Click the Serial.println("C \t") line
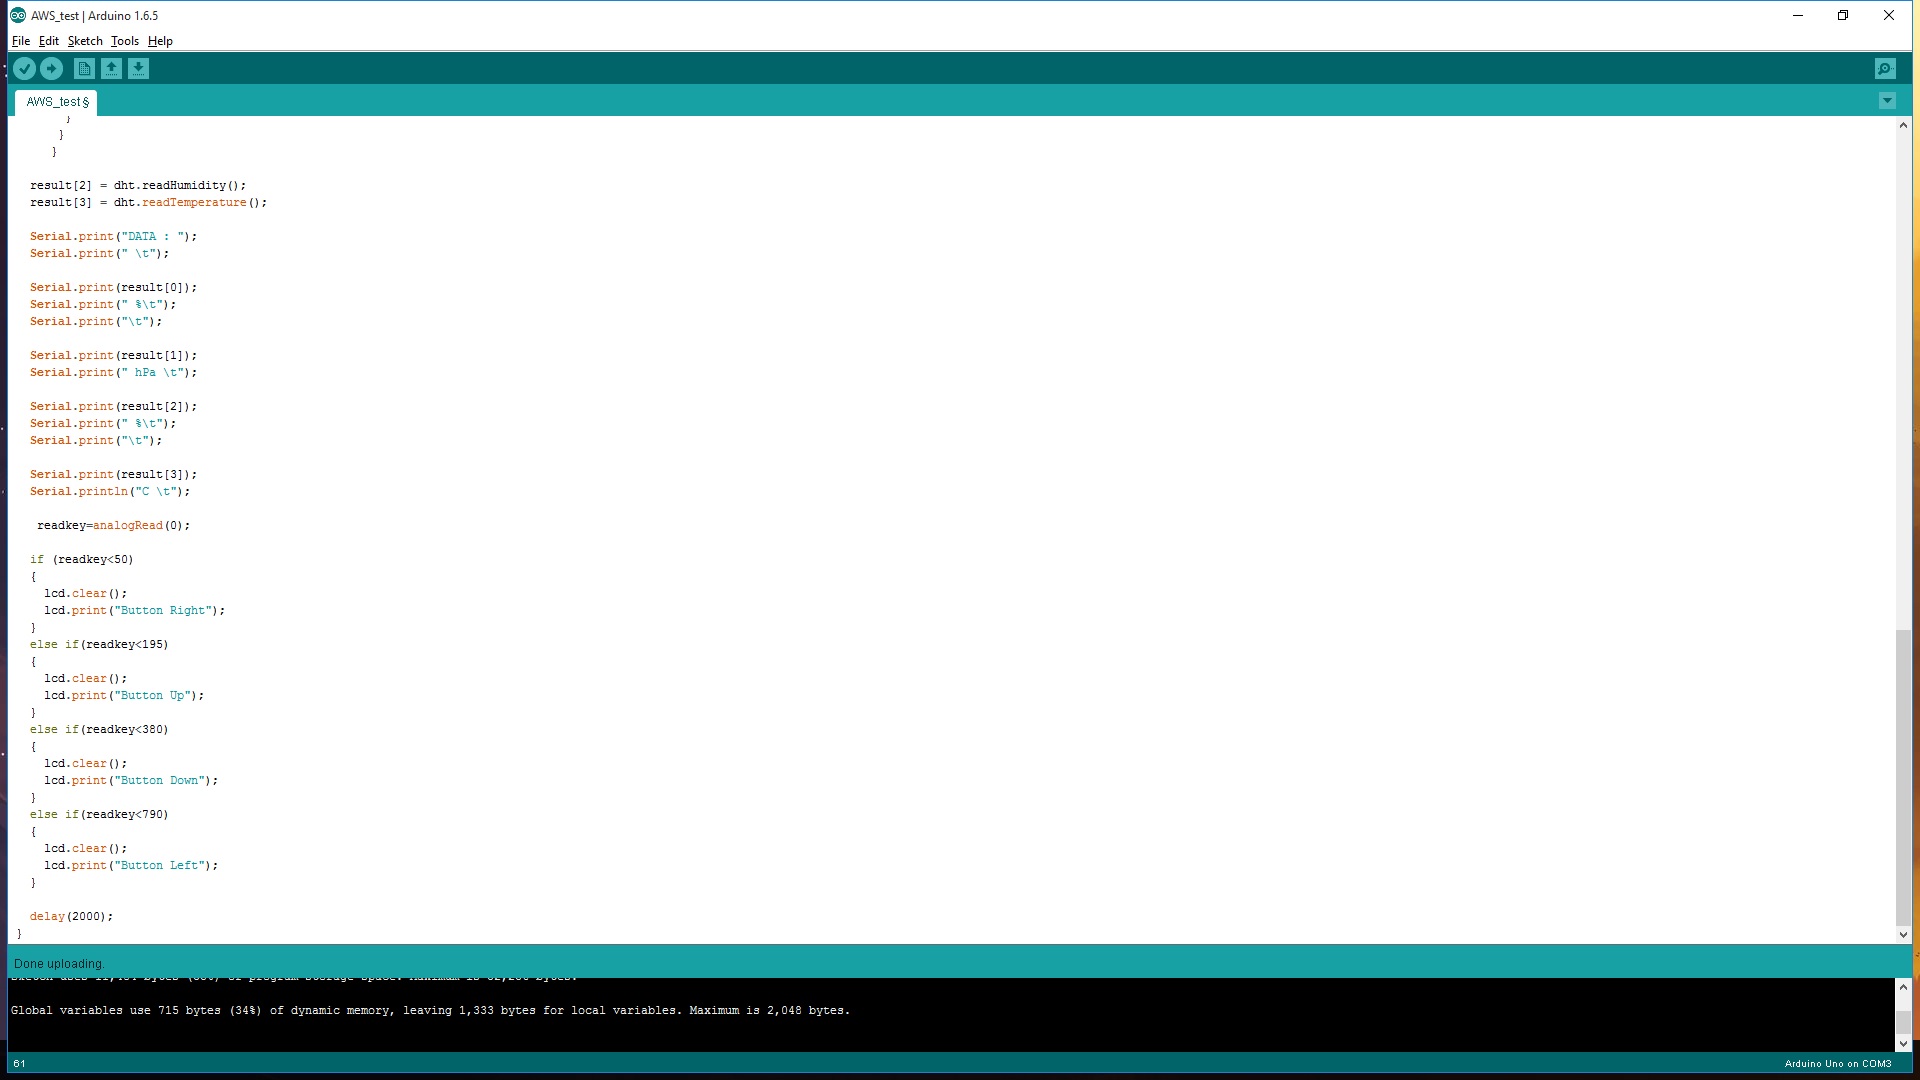This screenshot has height=1080, width=1920. click(x=110, y=492)
